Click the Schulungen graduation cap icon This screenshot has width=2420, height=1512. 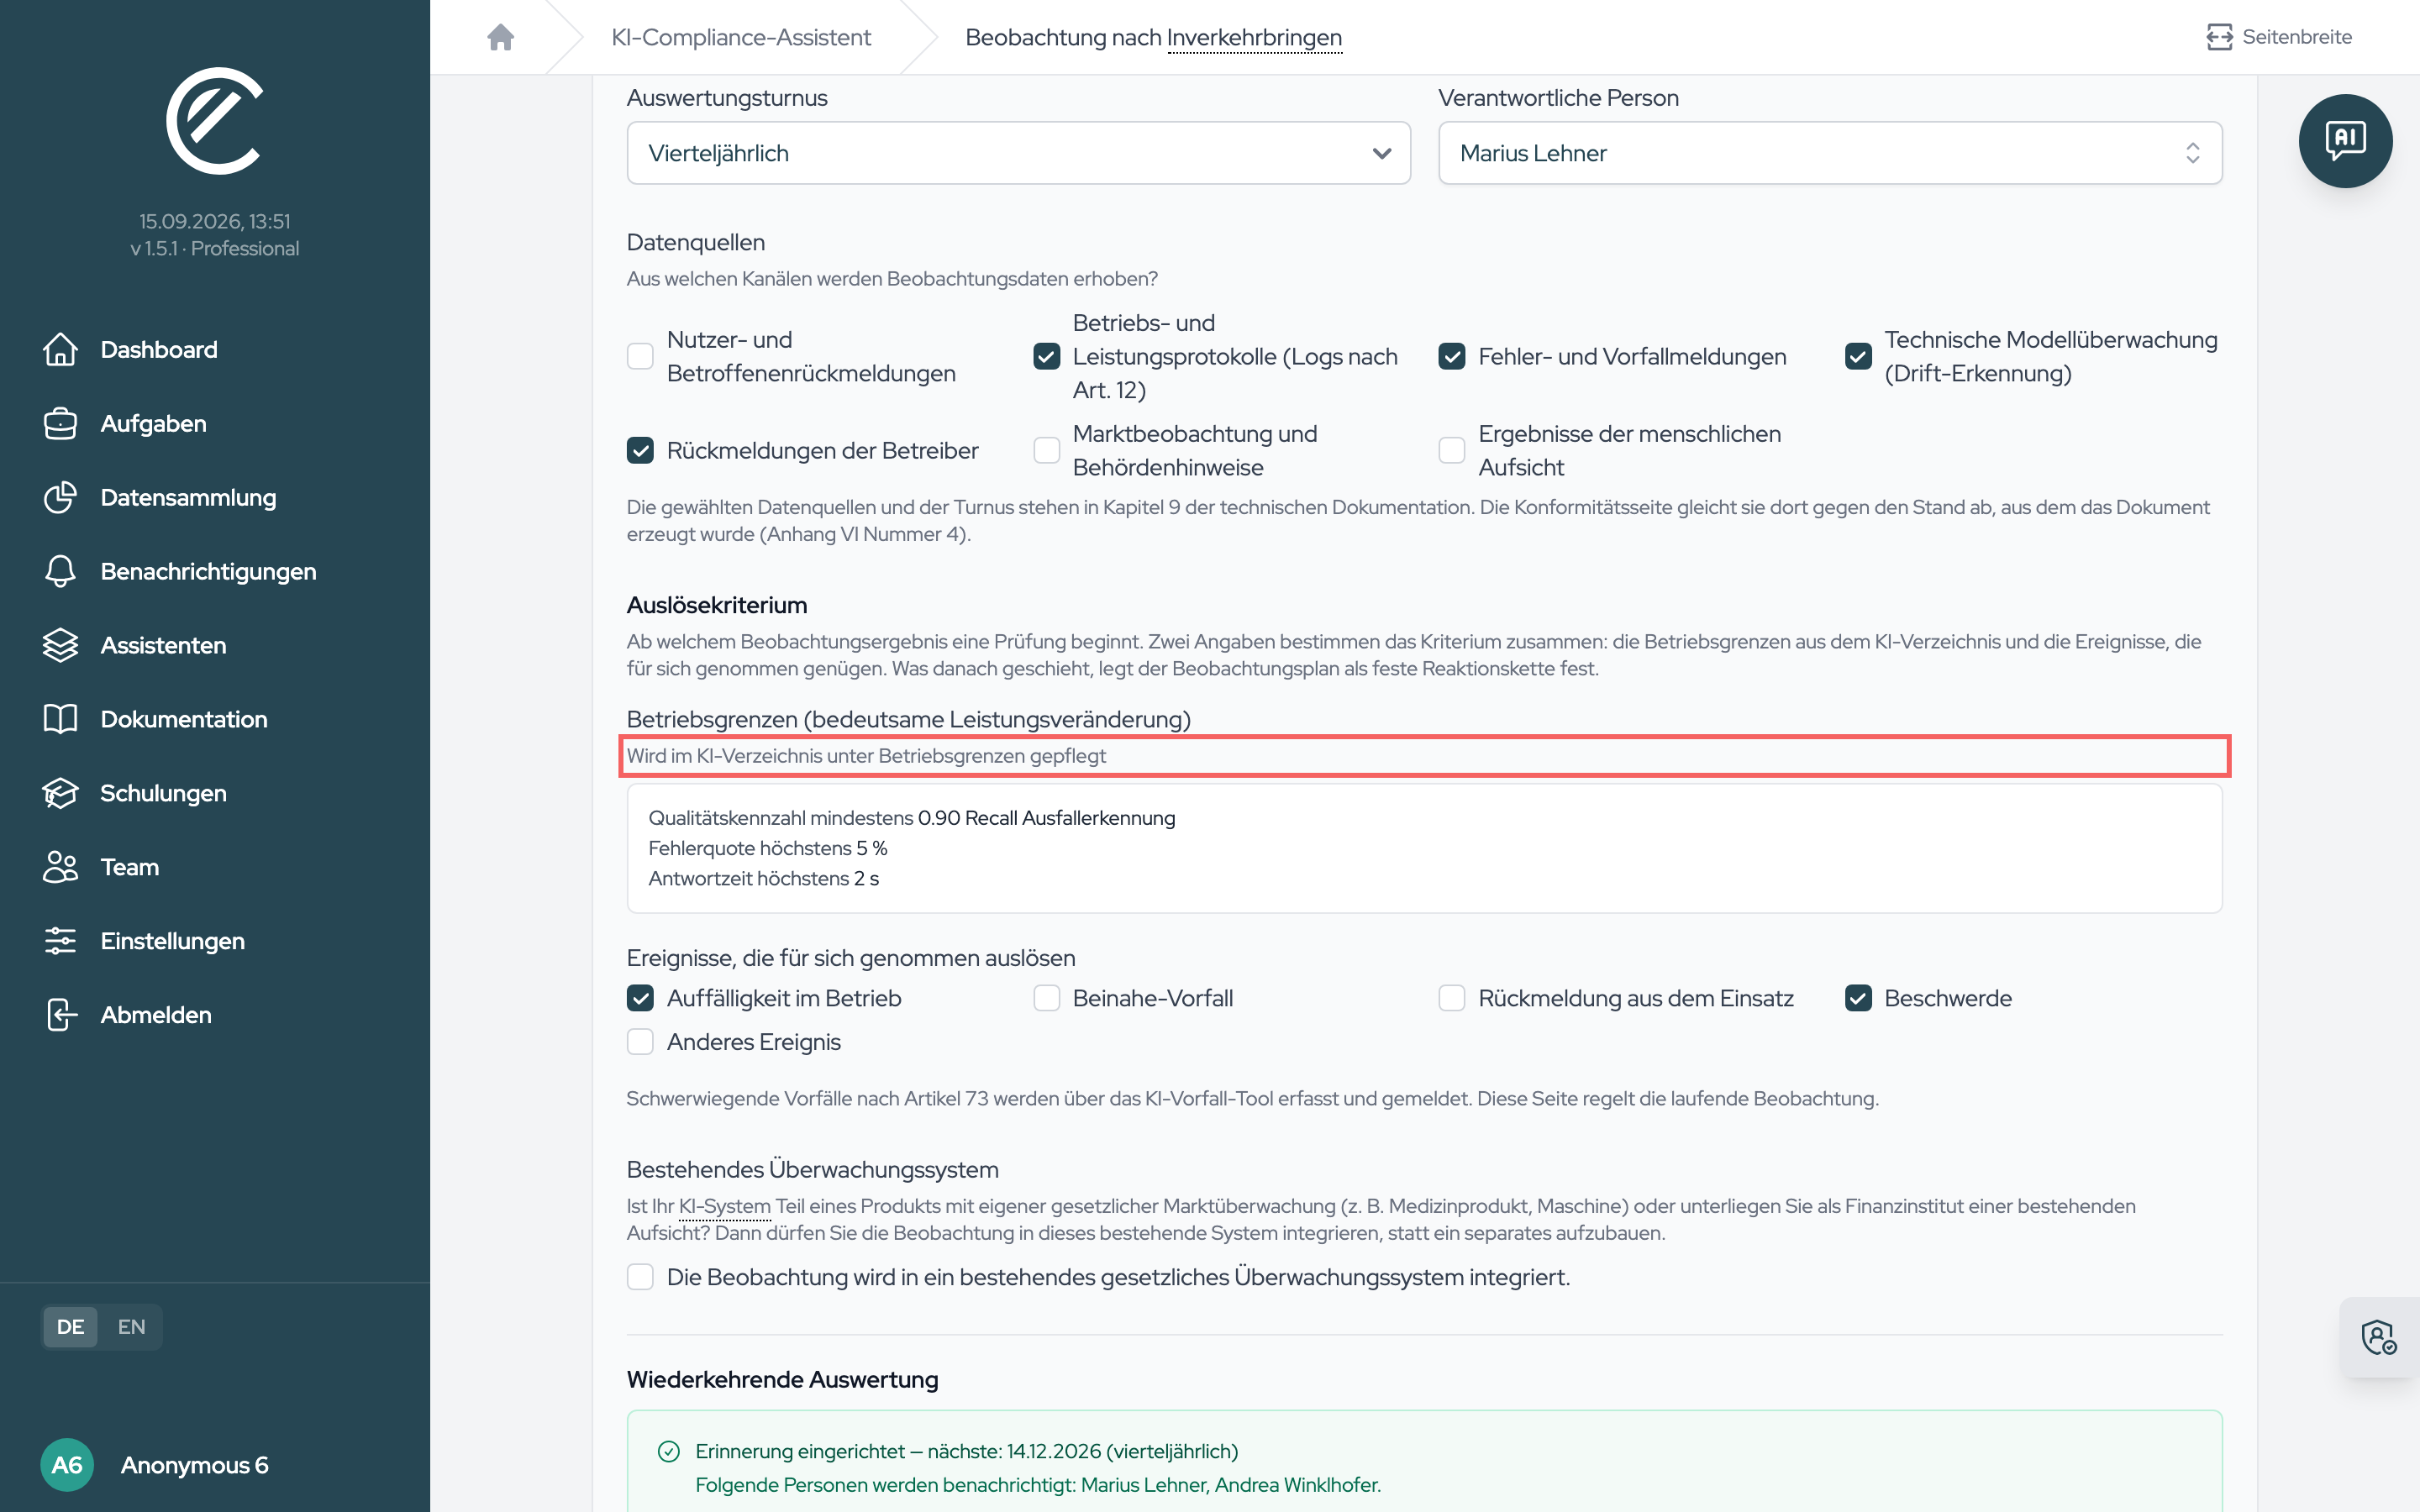(x=60, y=793)
